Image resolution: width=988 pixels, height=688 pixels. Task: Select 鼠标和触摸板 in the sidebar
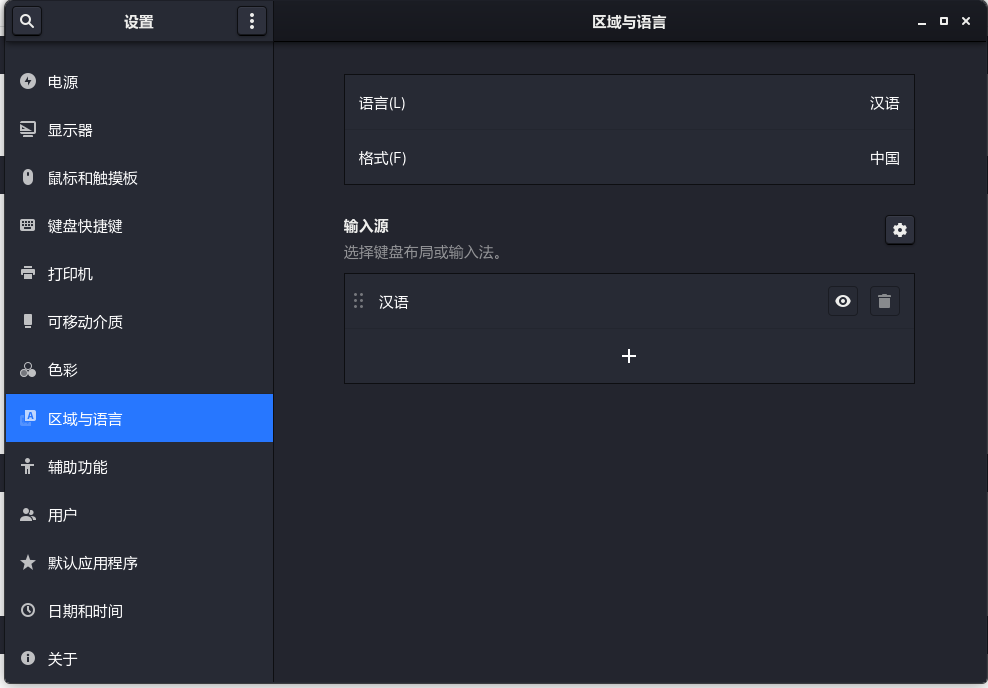[x=139, y=178]
